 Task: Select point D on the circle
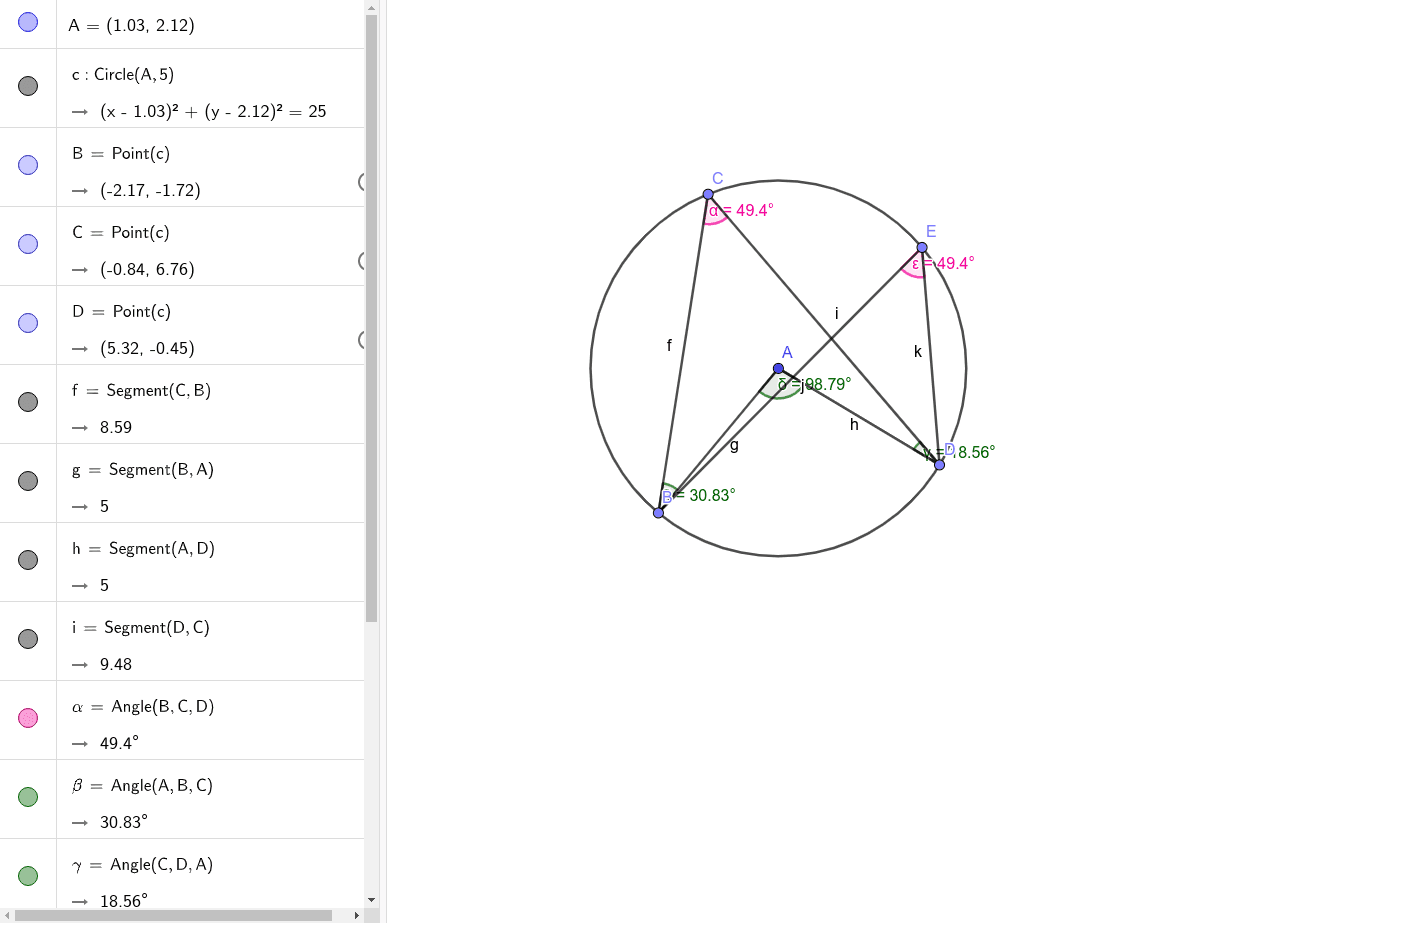tap(938, 463)
